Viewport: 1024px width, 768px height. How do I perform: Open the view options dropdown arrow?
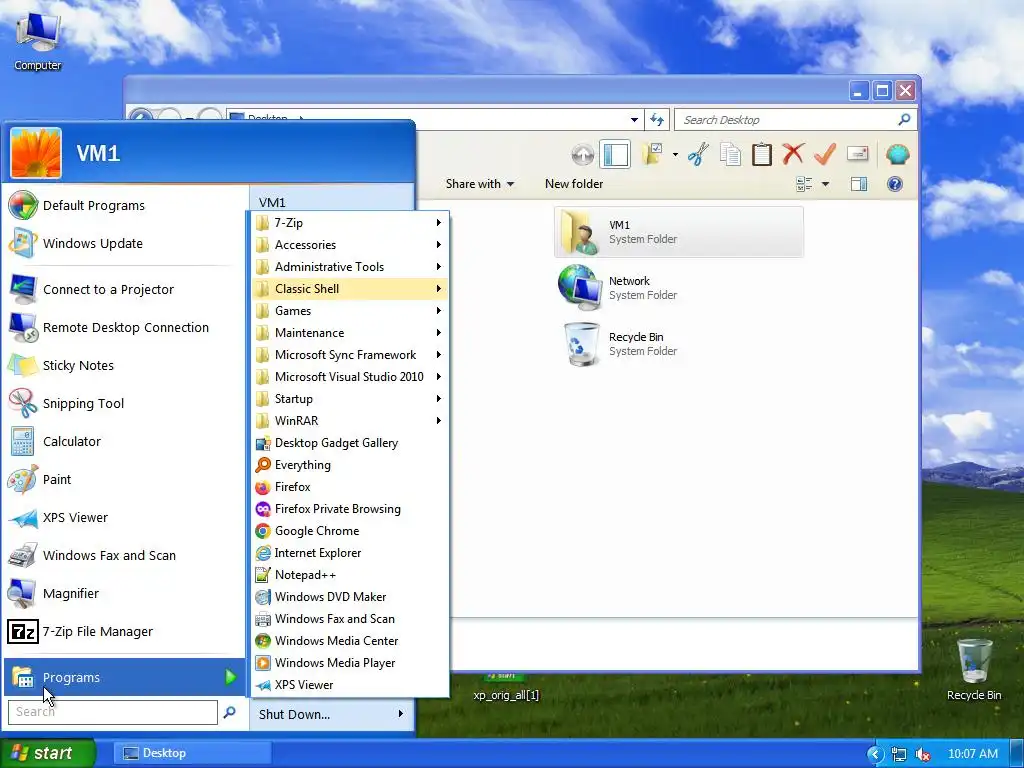coord(825,184)
